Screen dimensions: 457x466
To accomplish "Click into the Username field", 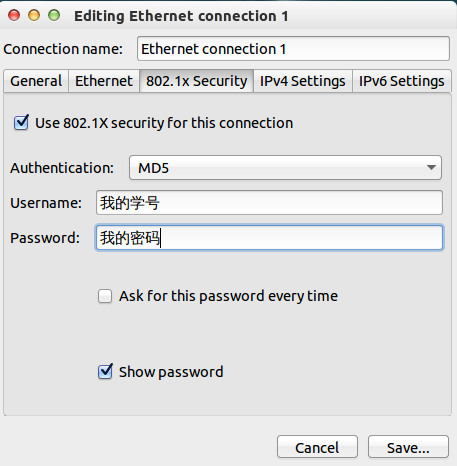I will coord(269,203).
